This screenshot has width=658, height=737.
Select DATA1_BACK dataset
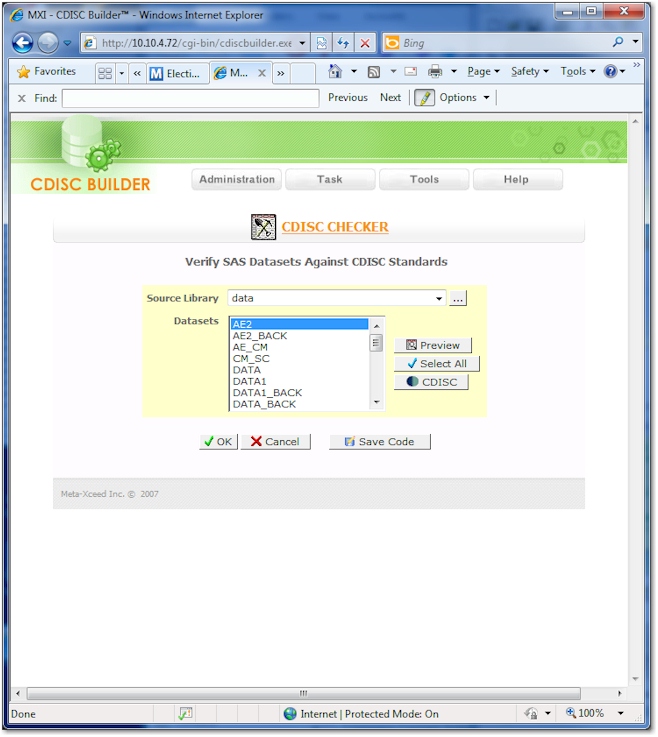pyautogui.click(x=299, y=393)
